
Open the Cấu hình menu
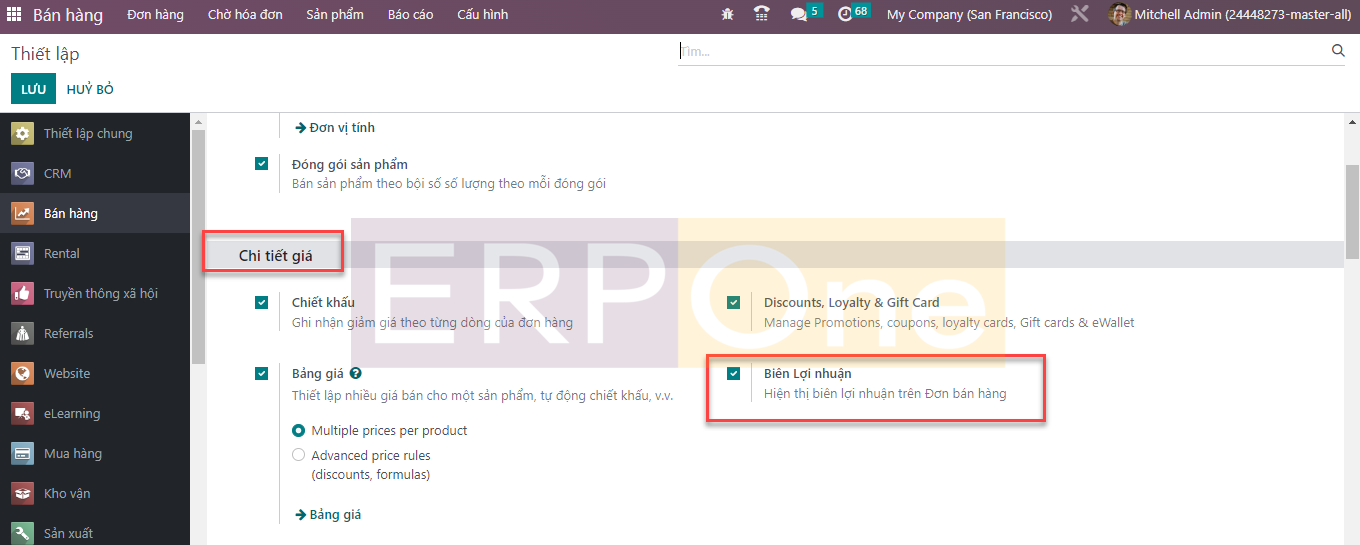coord(482,15)
